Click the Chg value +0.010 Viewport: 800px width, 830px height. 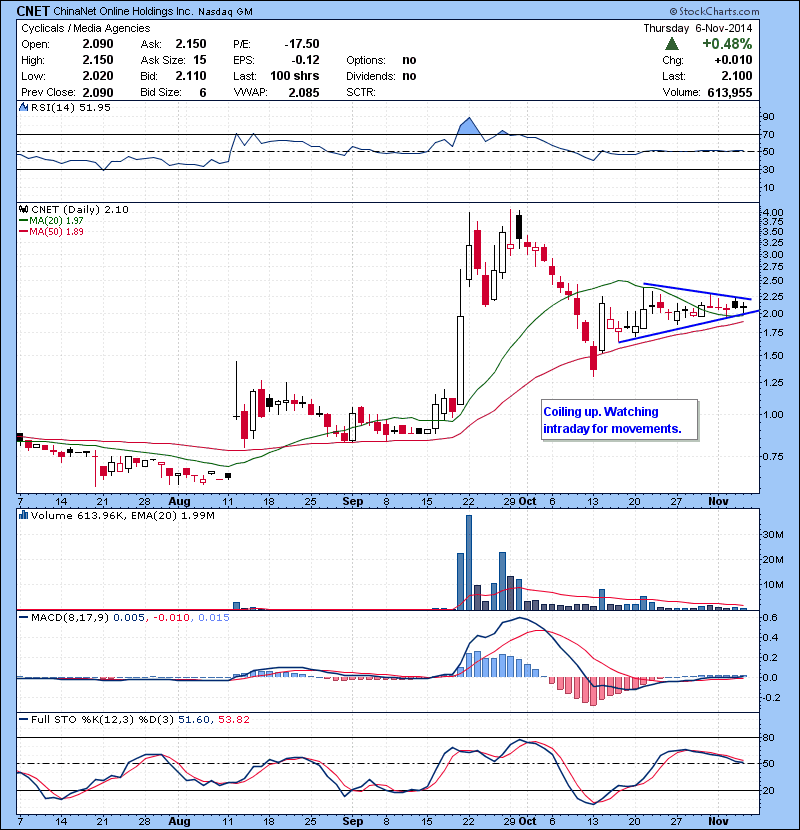click(x=733, y=60)
